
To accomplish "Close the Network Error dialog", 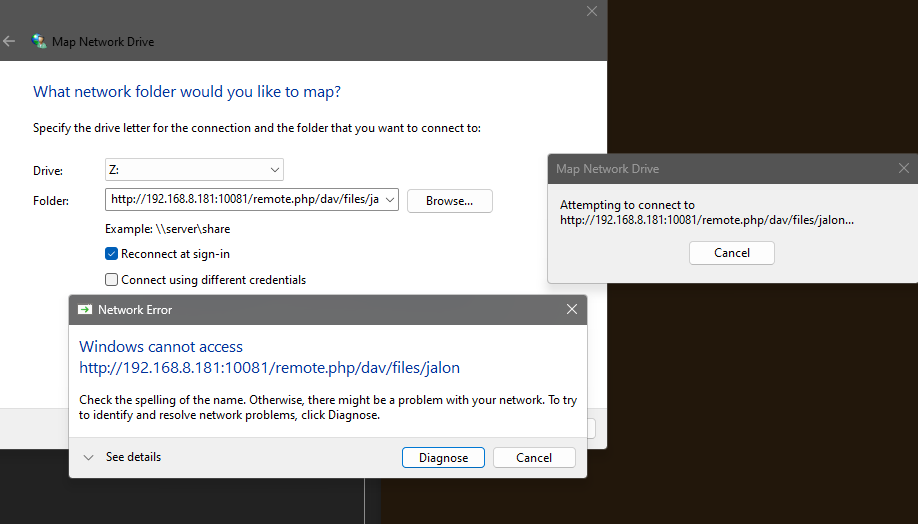I will click(x=572, y=310).
